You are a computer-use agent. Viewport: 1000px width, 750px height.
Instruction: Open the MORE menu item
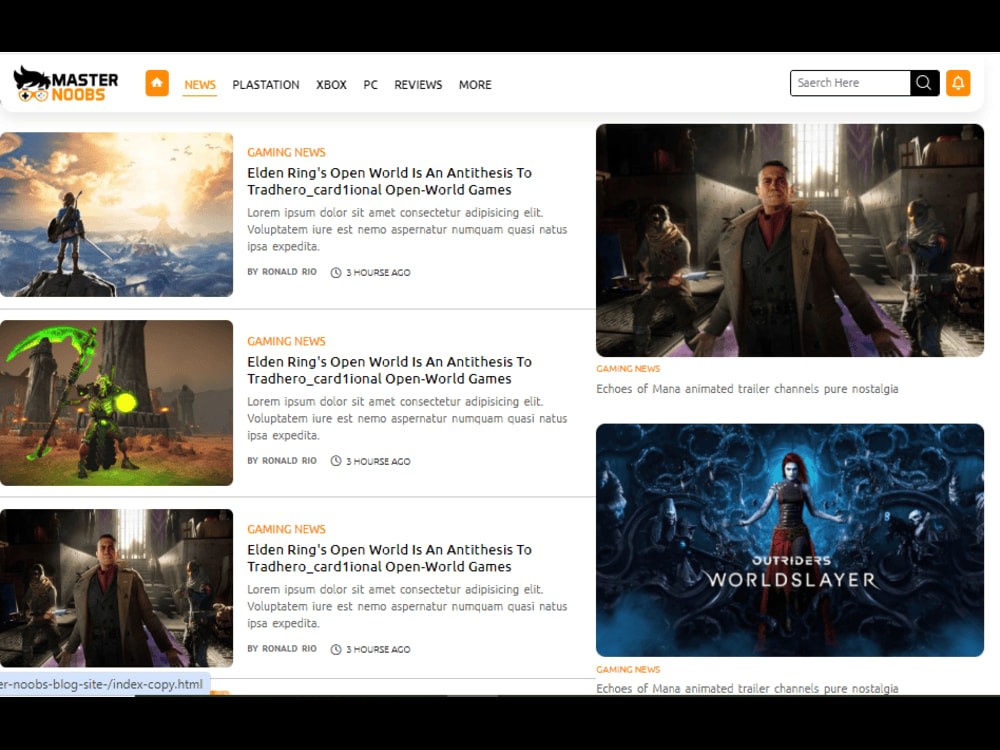(x=475, y=85)
